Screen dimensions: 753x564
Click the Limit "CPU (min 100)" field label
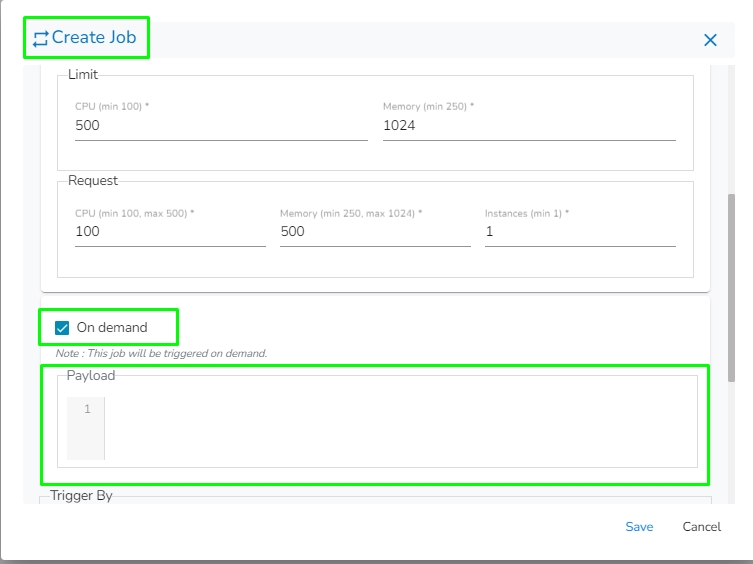(x=112, y=106)
